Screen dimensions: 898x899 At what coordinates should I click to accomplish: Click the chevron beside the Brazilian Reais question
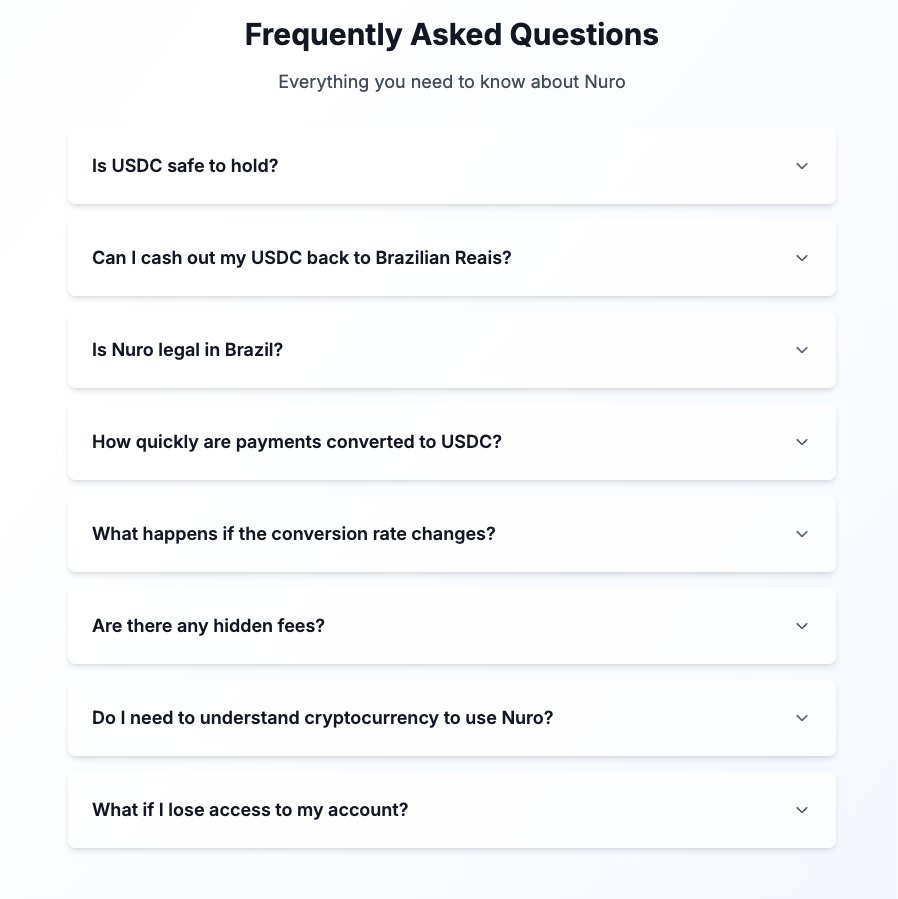point(801,258)
